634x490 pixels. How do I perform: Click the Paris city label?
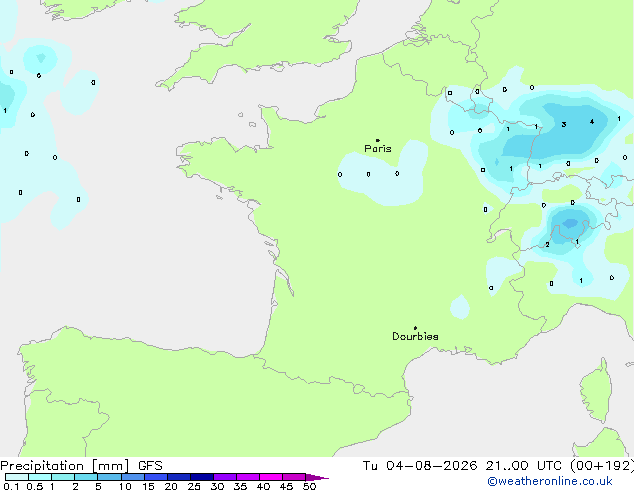(x=378, y=149)
